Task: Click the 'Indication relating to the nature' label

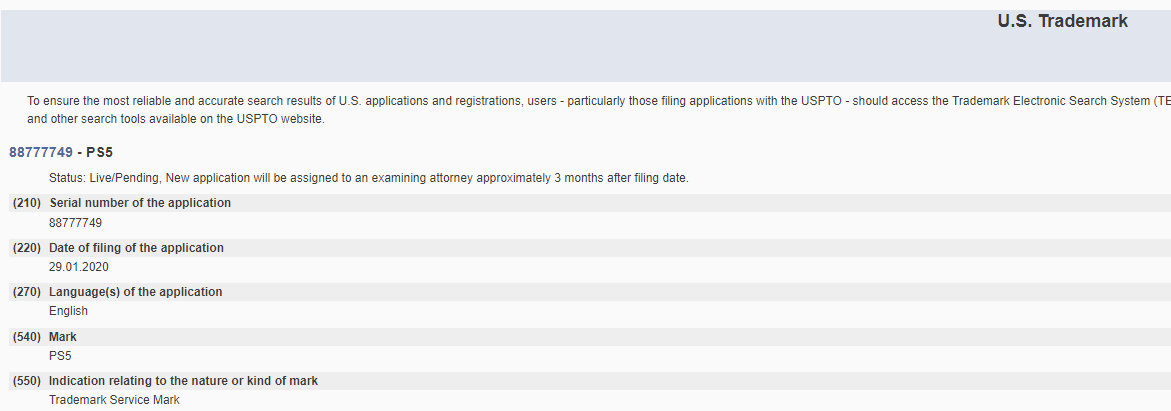Action: [184, 381]
